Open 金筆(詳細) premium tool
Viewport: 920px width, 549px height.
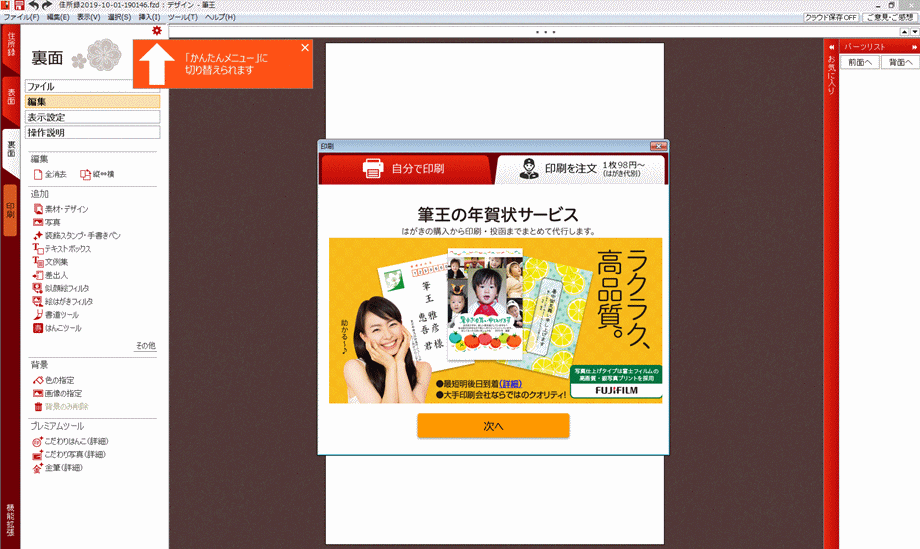[57, 468]
